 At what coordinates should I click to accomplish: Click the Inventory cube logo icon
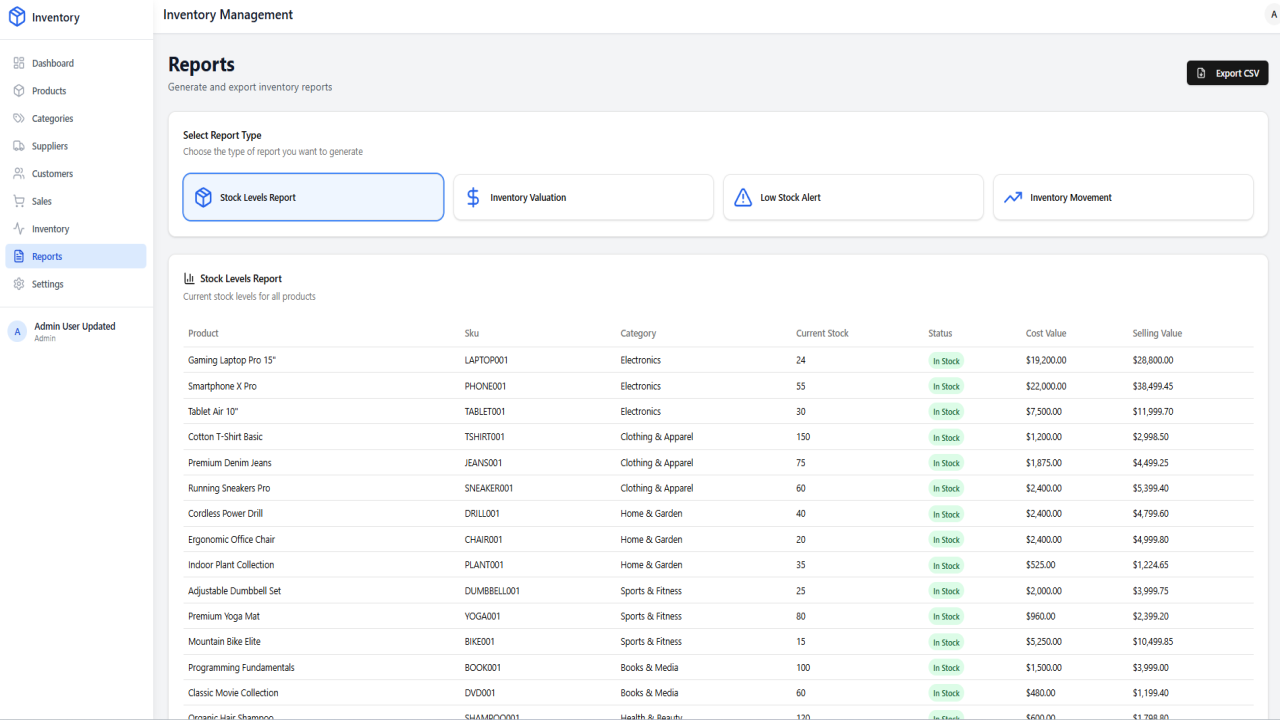[17, 17]
